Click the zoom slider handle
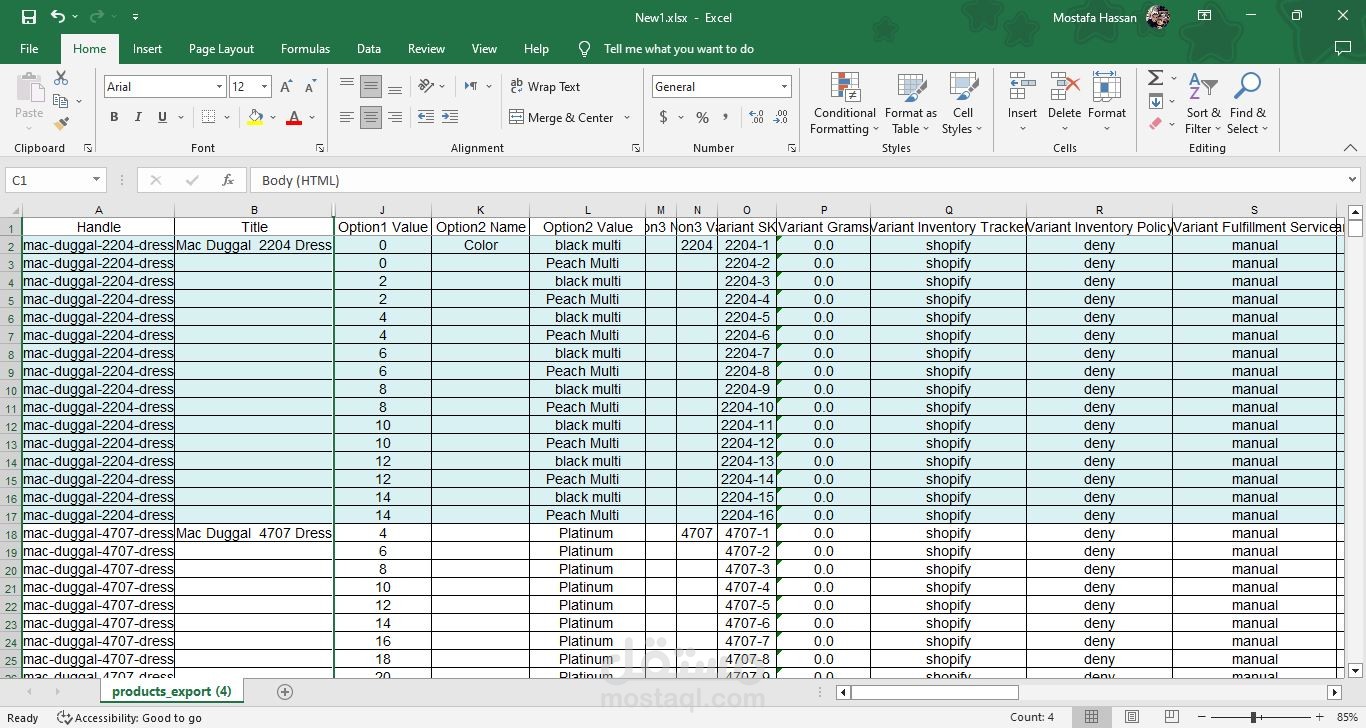The image size is (1366, 728). coord(1253,717)
